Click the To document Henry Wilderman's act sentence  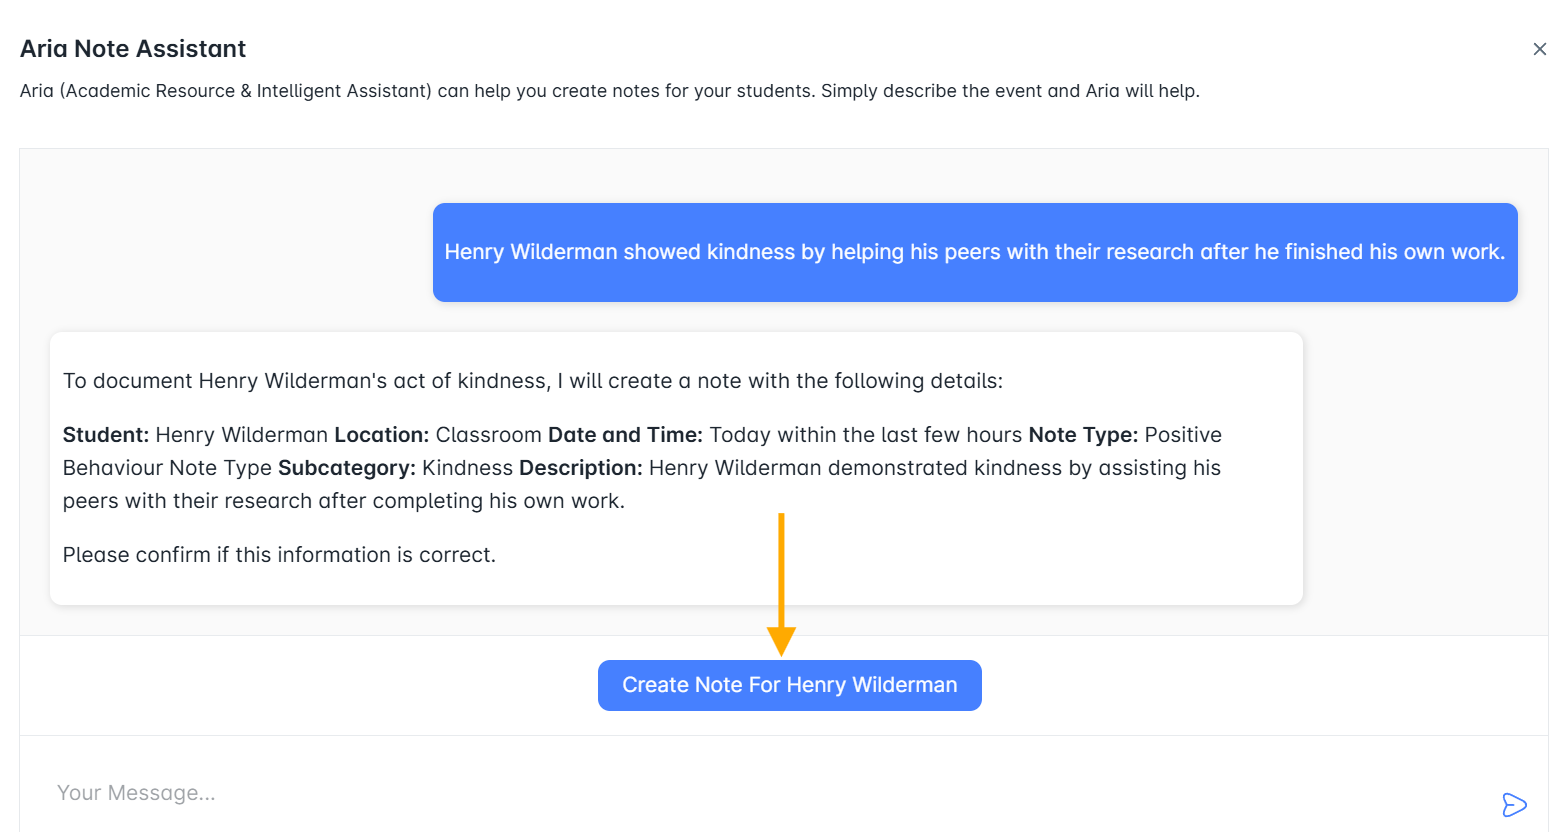533,381
